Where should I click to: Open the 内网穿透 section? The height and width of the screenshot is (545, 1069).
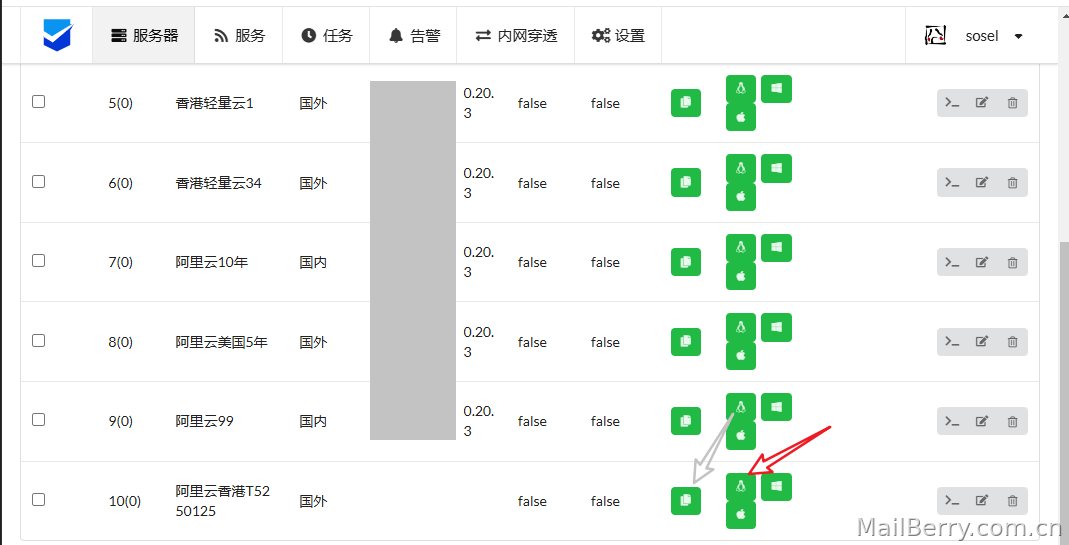point(516,35)
